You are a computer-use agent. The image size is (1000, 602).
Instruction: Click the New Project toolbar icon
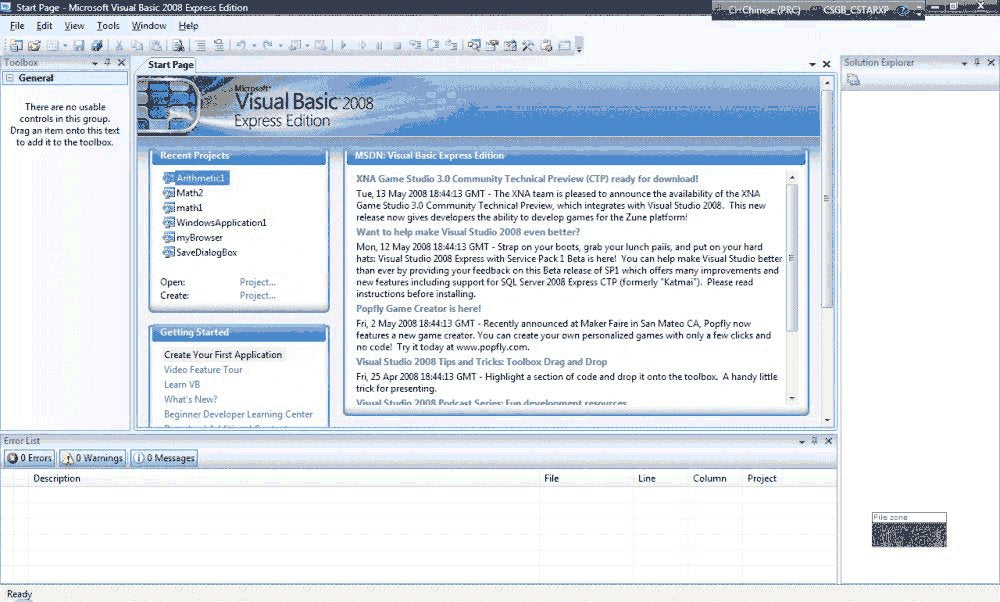click(16, 45)
